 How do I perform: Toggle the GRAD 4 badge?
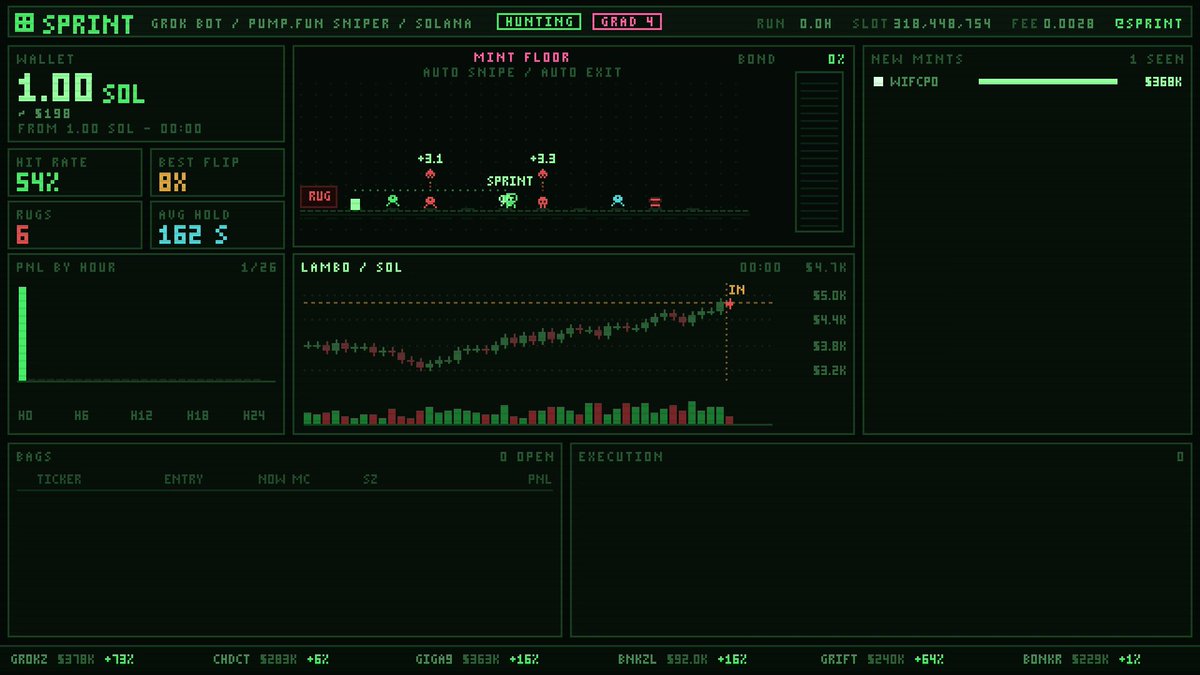pos(626,22)
